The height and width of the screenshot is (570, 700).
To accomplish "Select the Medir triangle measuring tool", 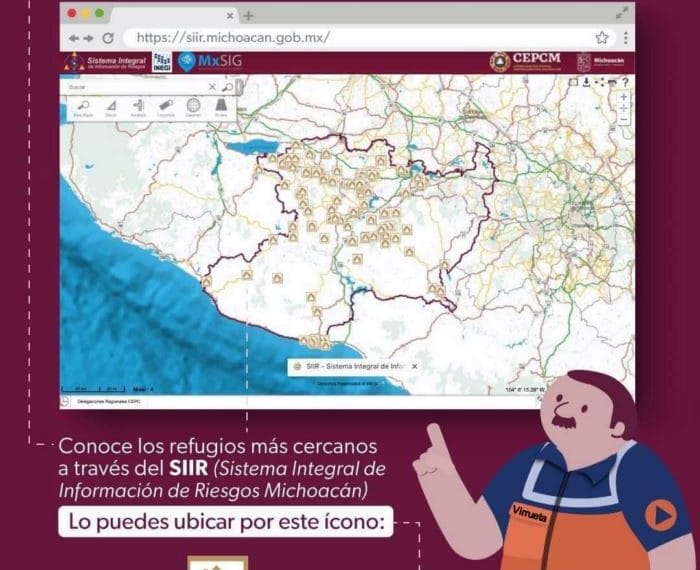I will (x=111, y=108).
